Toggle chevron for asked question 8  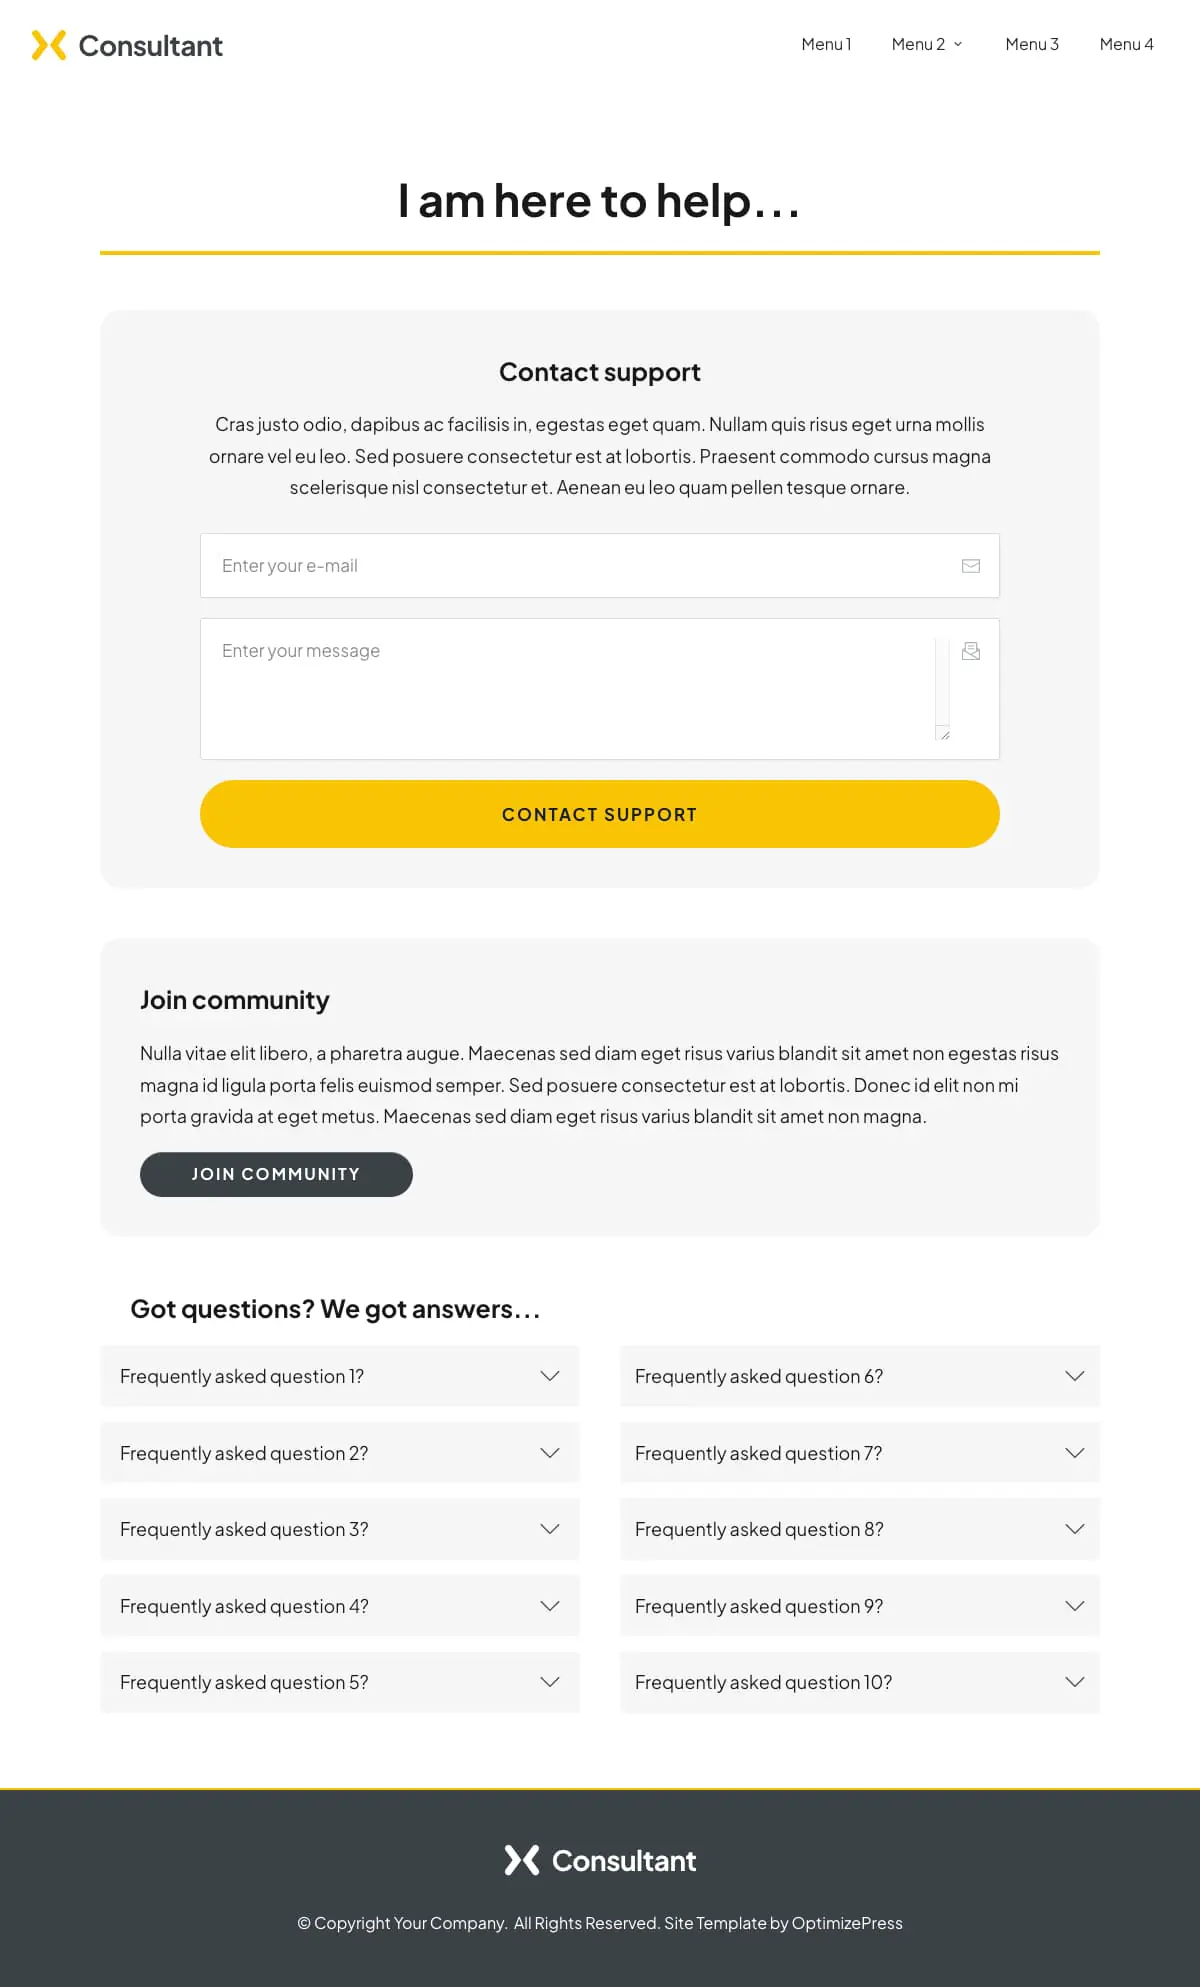pyautogui.click(x=1075, y=1529)
